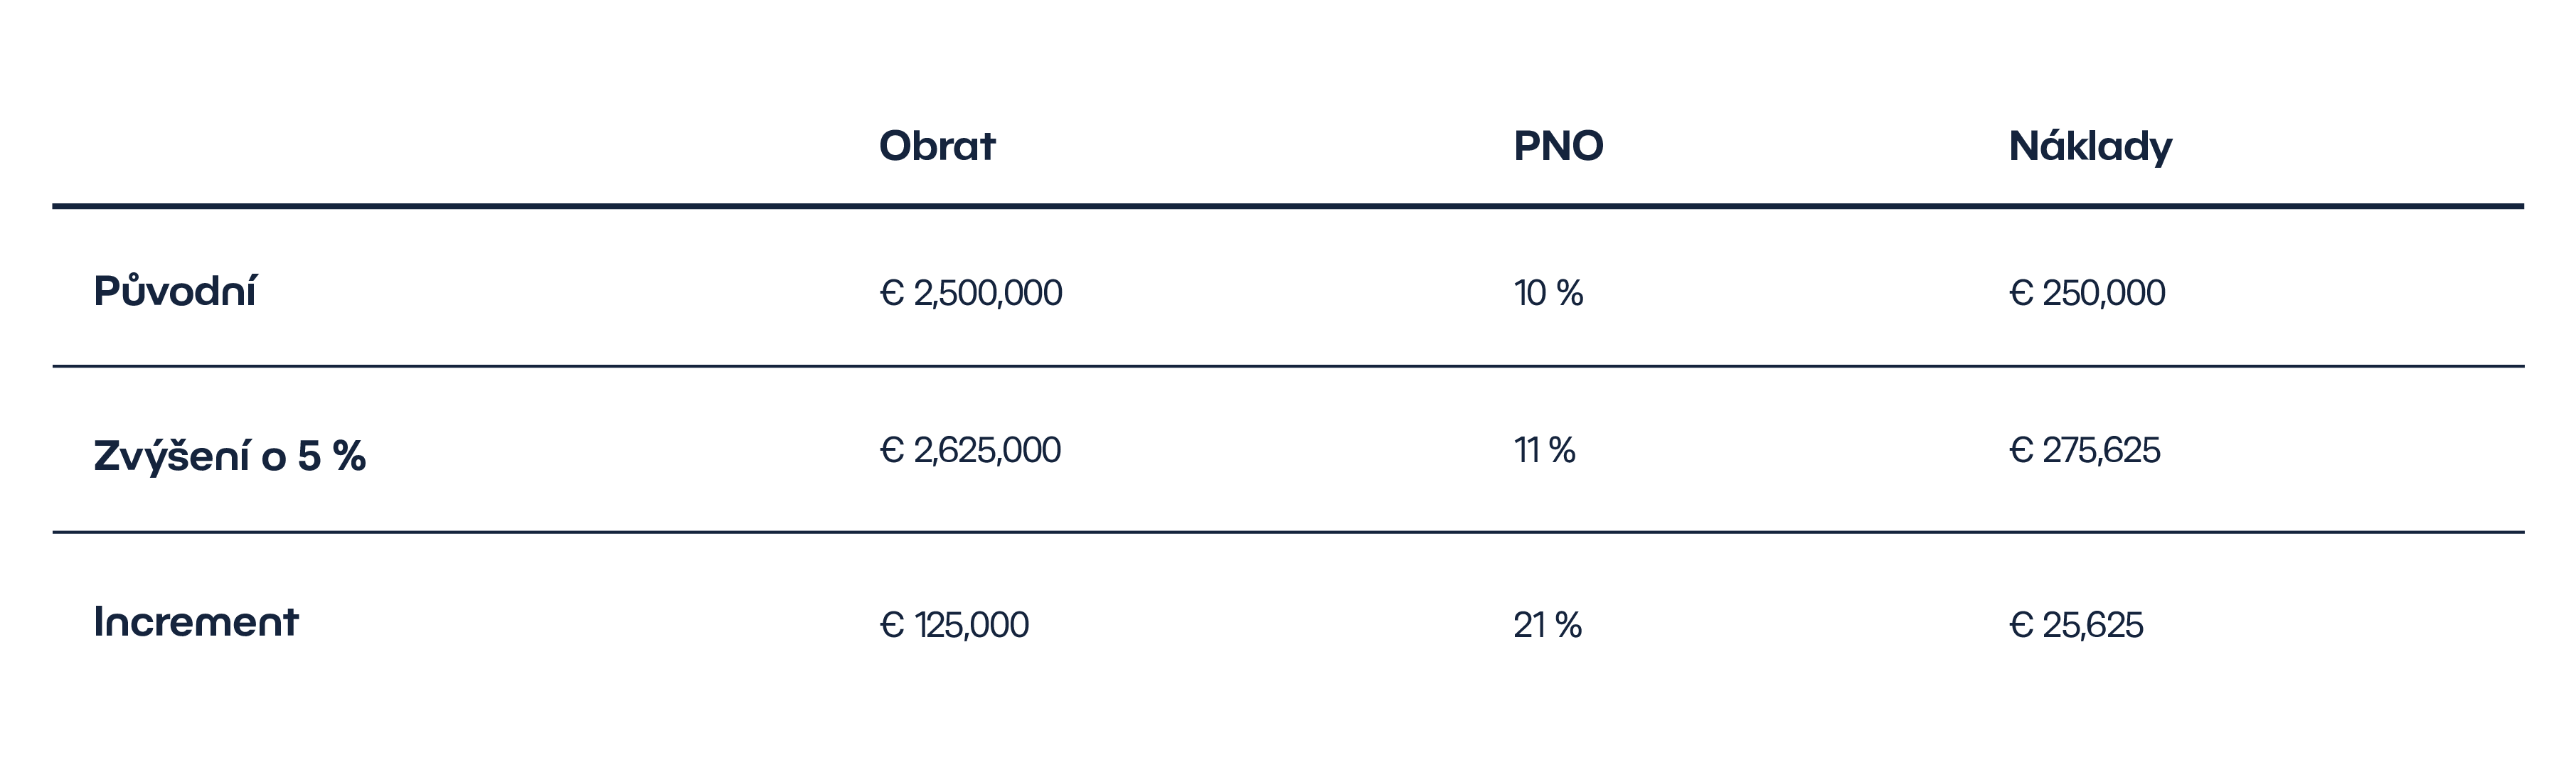Select the Původní row label
The height and width of the screenshot is (770, 2576).
click(175, 291)
